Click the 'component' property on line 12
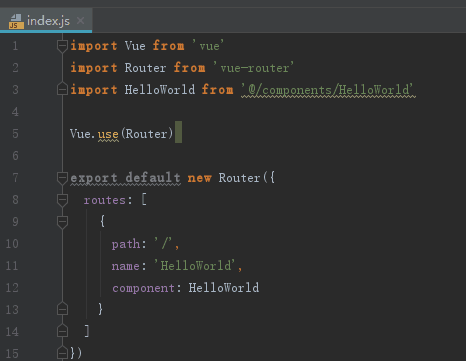Image resolution: width=466 pixels, height=361 pixels. click(x=143, y=288)
